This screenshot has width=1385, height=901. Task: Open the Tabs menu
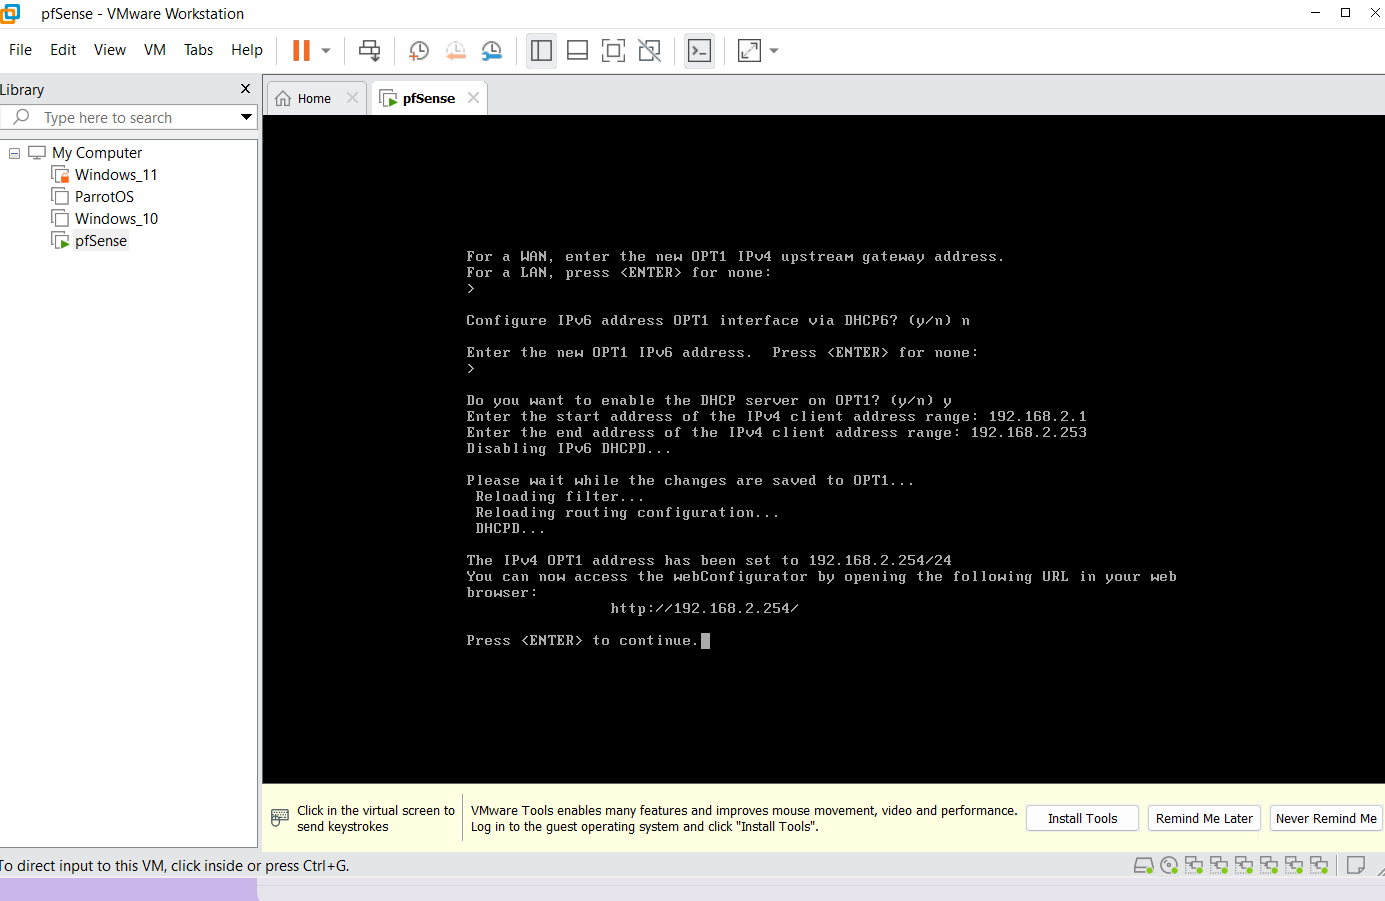198,50
